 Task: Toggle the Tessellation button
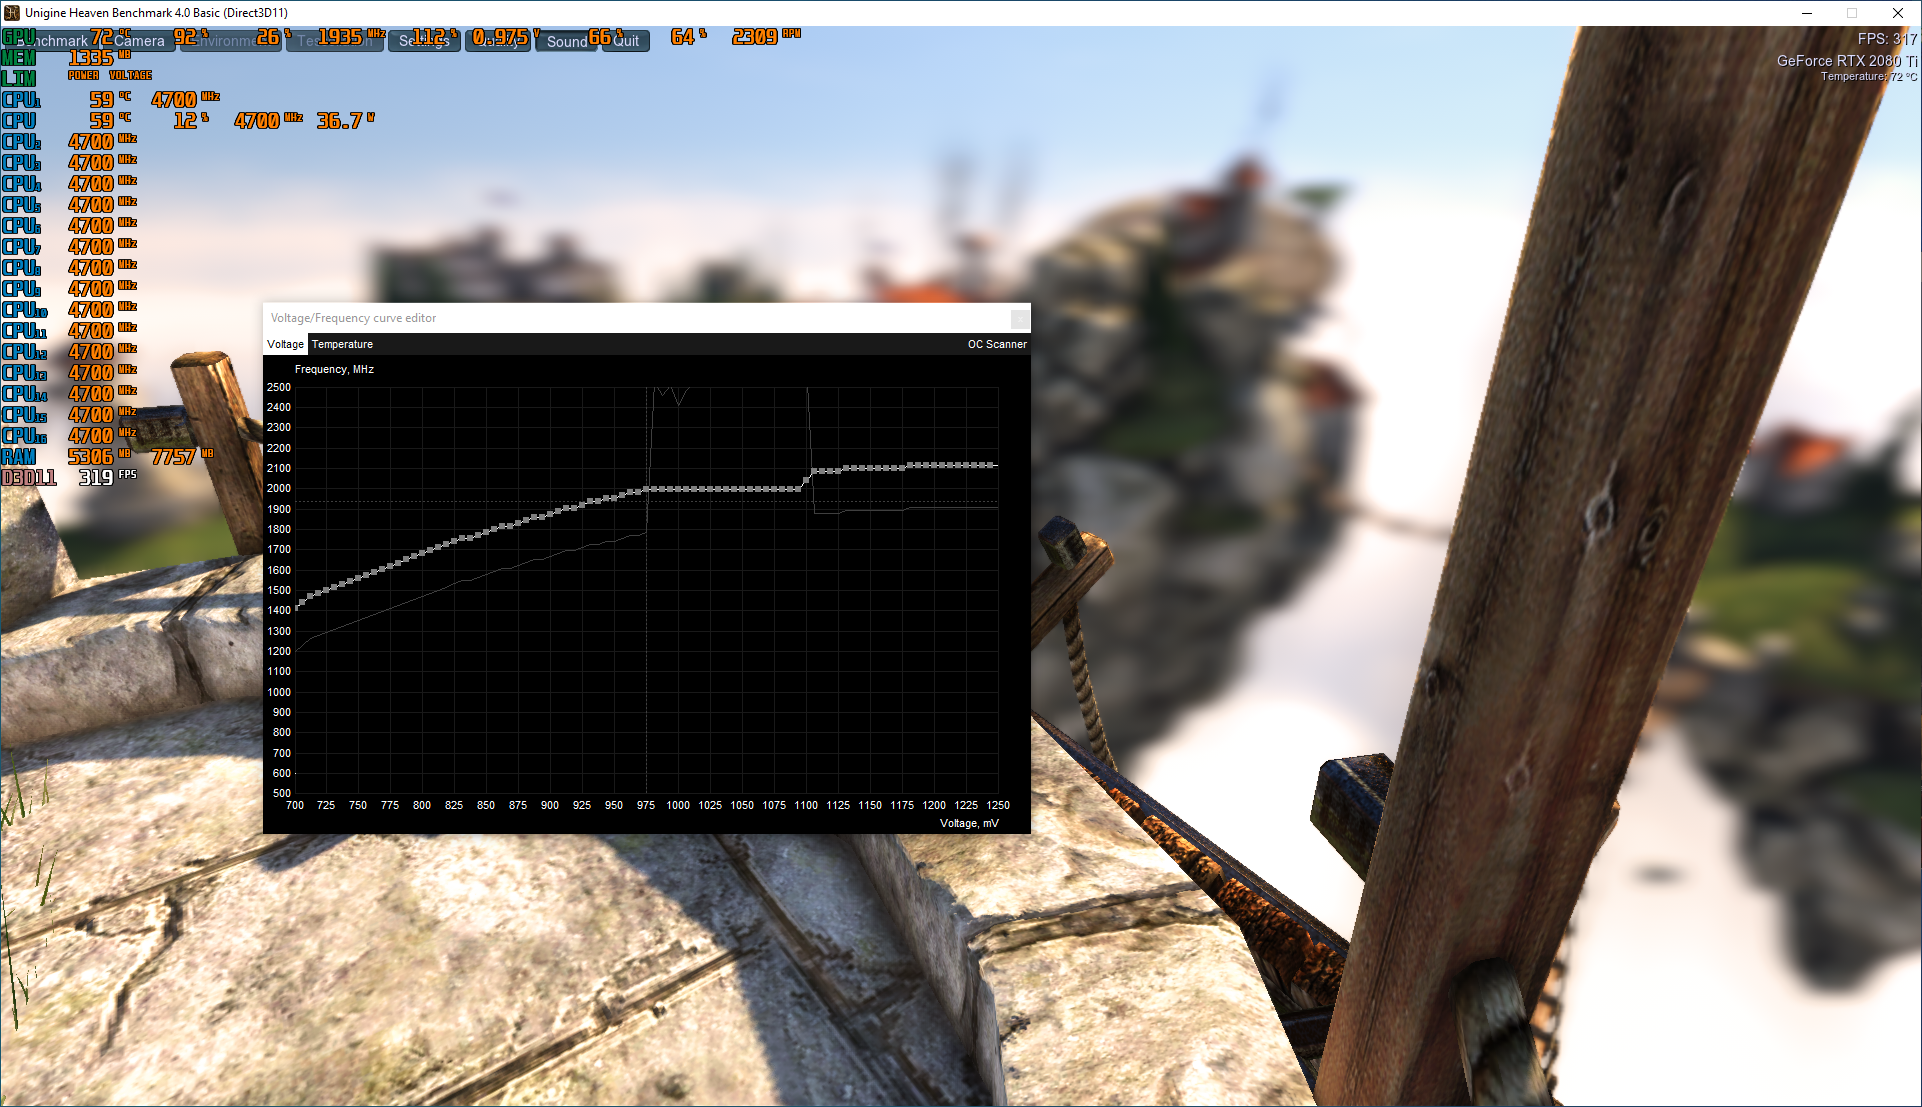(335, 41)
